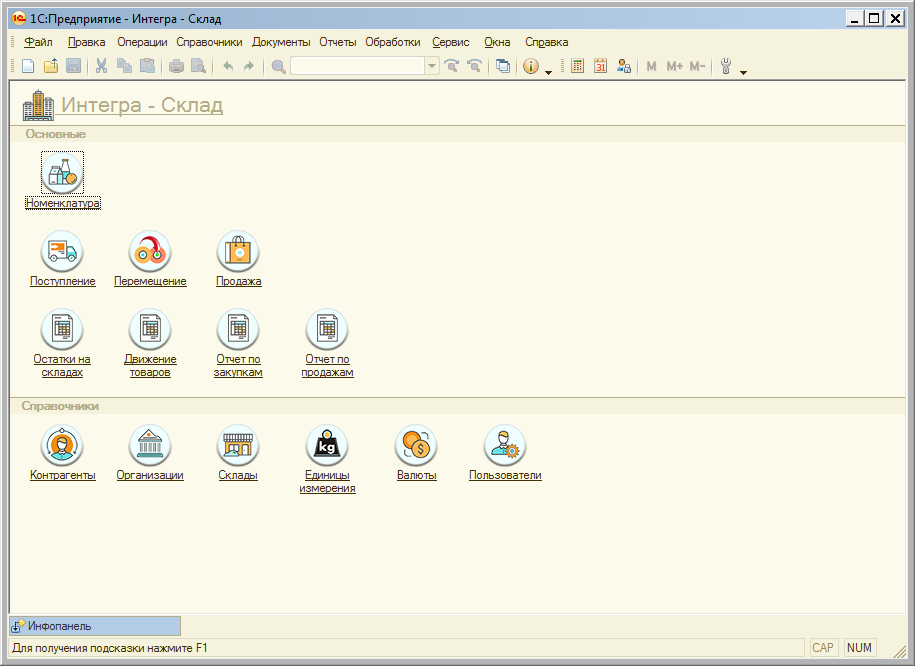This screenshot has height=666, width=915.
Task: Open the Отчеты menu
Action: (x=337, y=42)
